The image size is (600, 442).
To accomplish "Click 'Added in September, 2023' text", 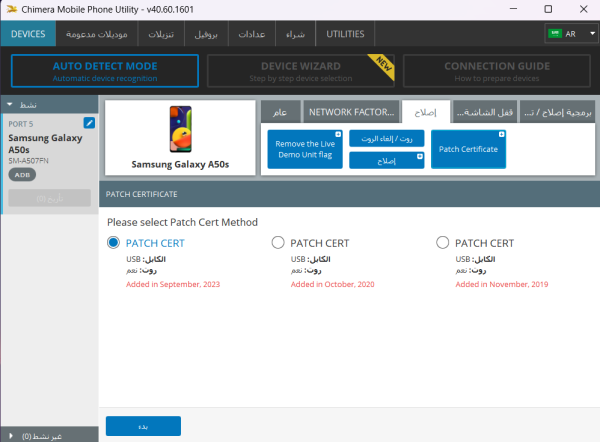I will click(173, 284).
